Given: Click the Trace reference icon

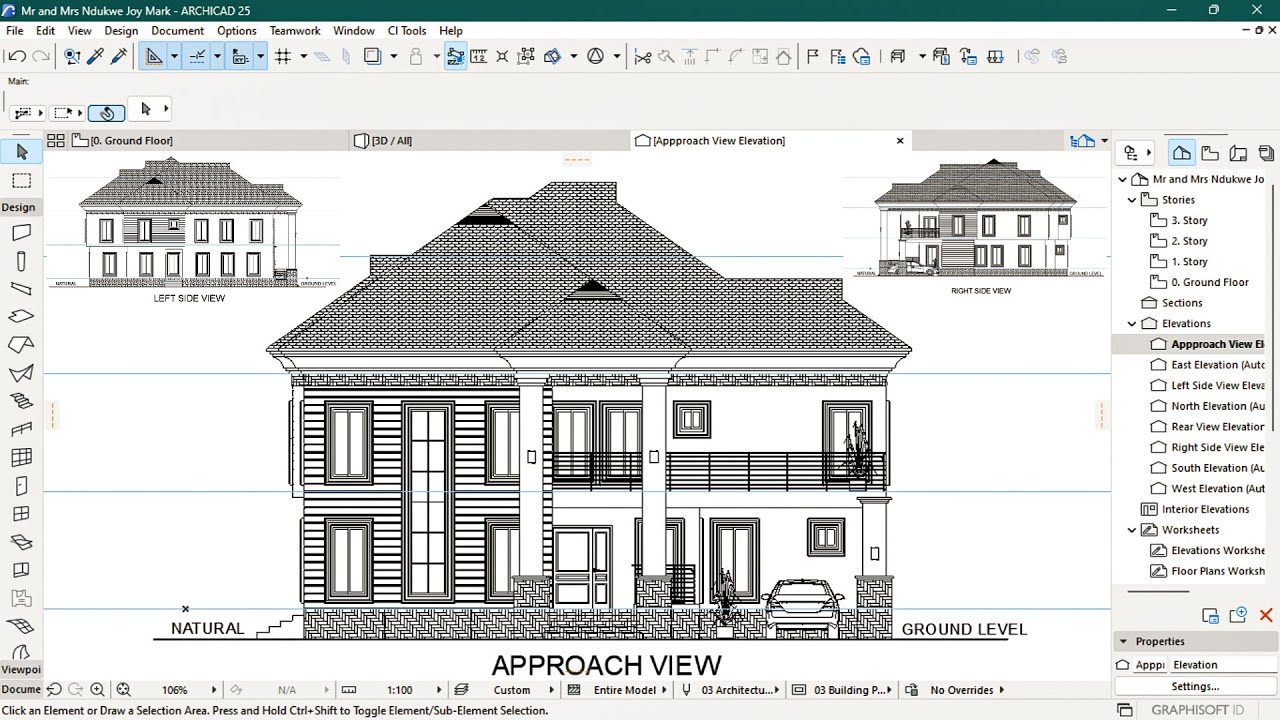Looking at the screenshot, I should (373, 57).
